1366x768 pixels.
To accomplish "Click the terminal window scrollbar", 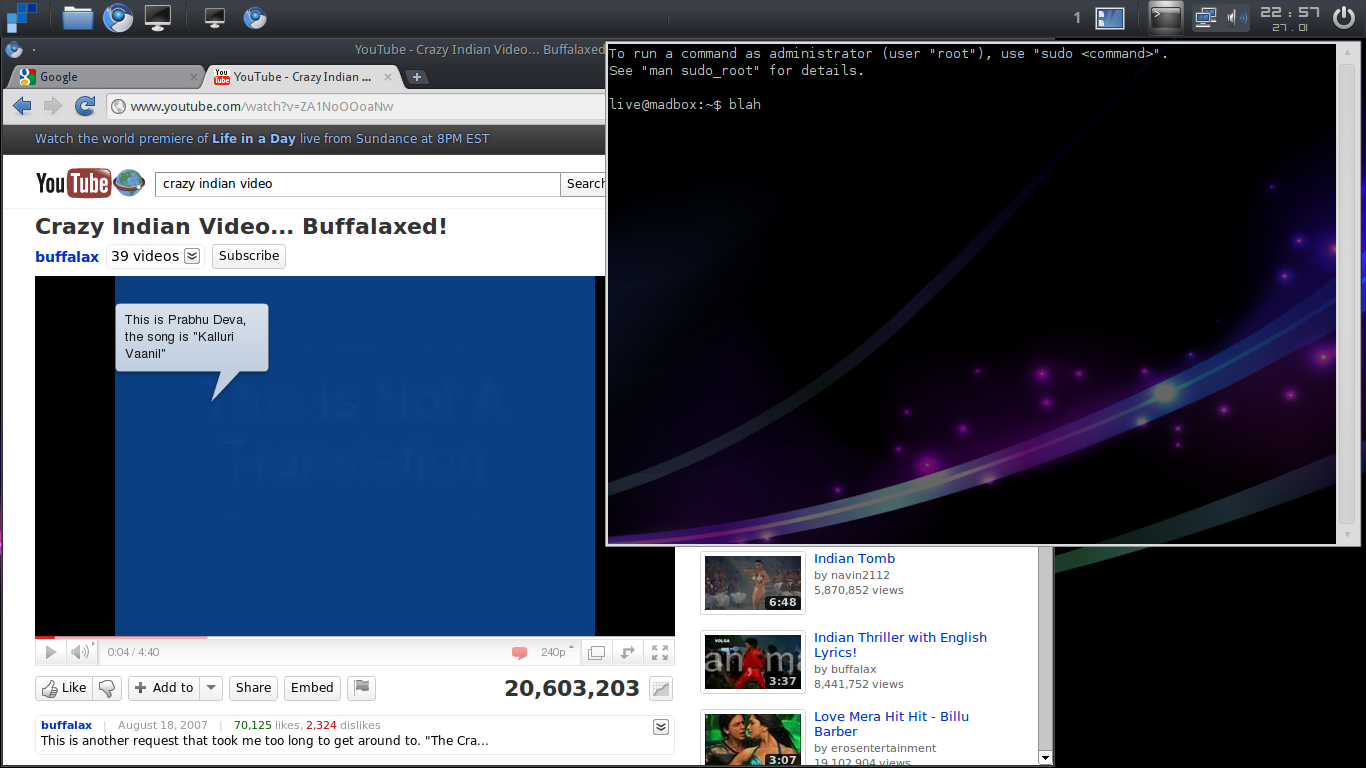I will pos(1348,294).
